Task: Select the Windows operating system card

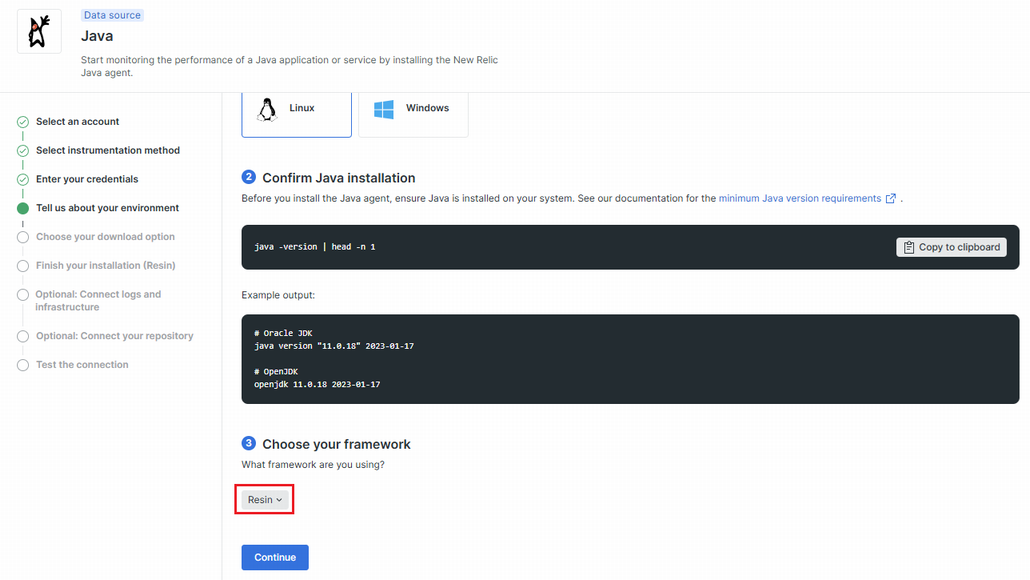Action: pos(413,114)
